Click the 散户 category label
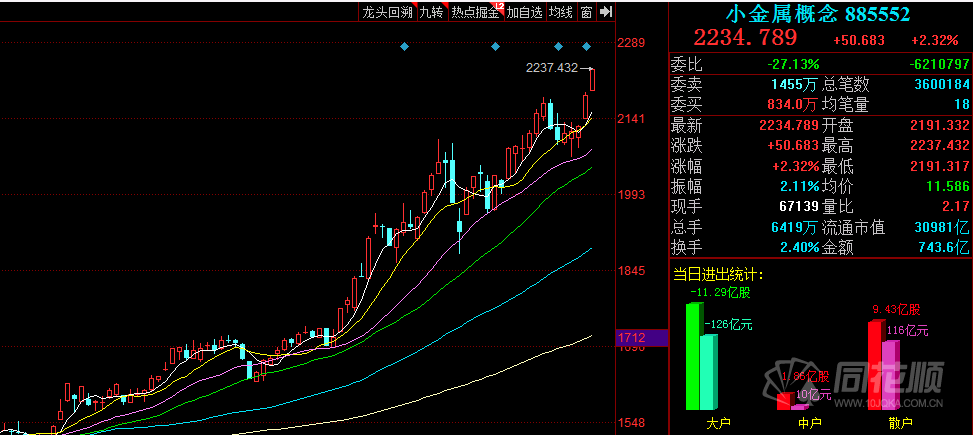Viewport: 973px width, 435px height. (900, 423)
